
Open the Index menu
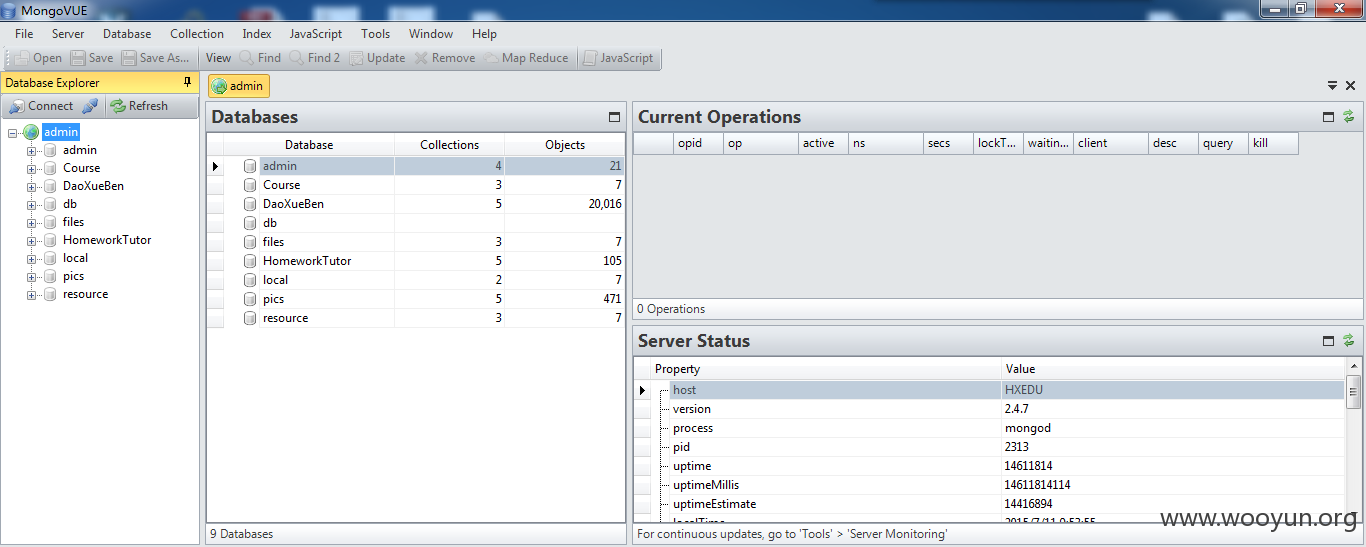(257, 34)
